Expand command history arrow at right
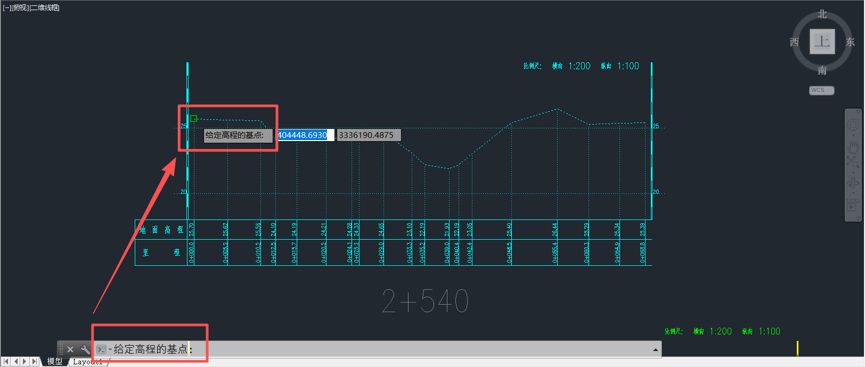The image size is (865, 367). point(656,349)
